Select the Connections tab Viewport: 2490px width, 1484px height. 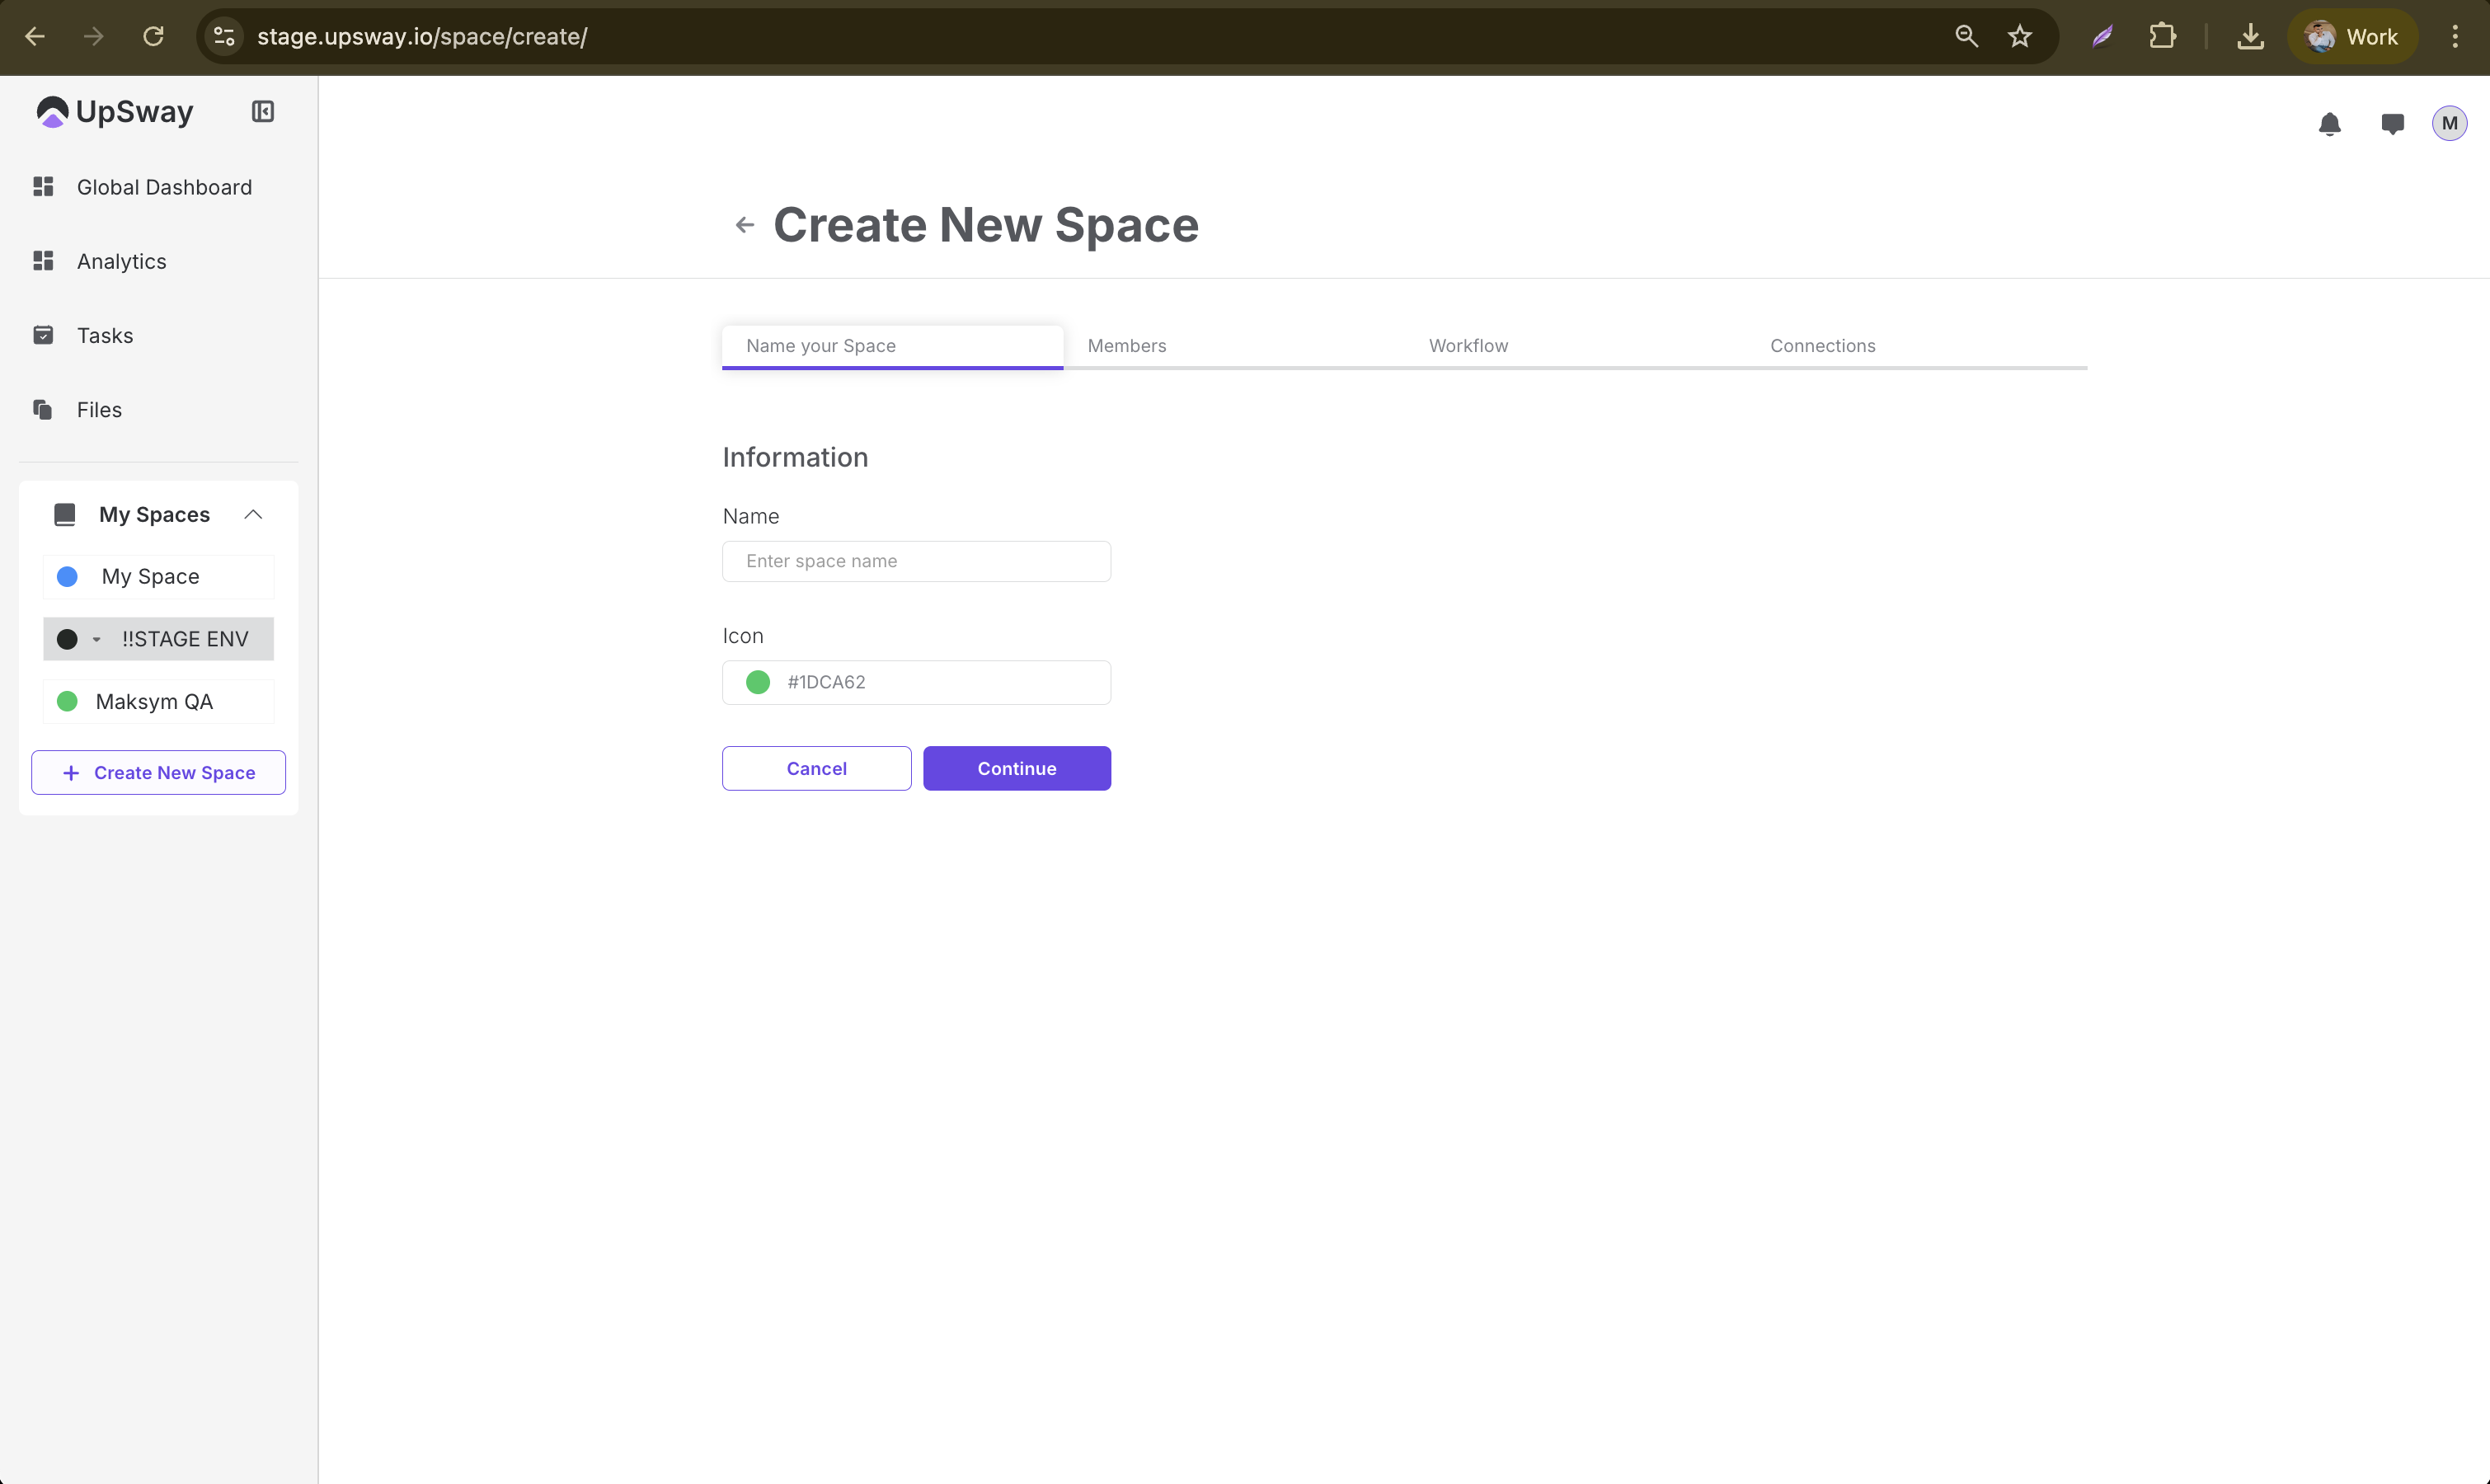pyautogui.click(x=1822, y=346)
